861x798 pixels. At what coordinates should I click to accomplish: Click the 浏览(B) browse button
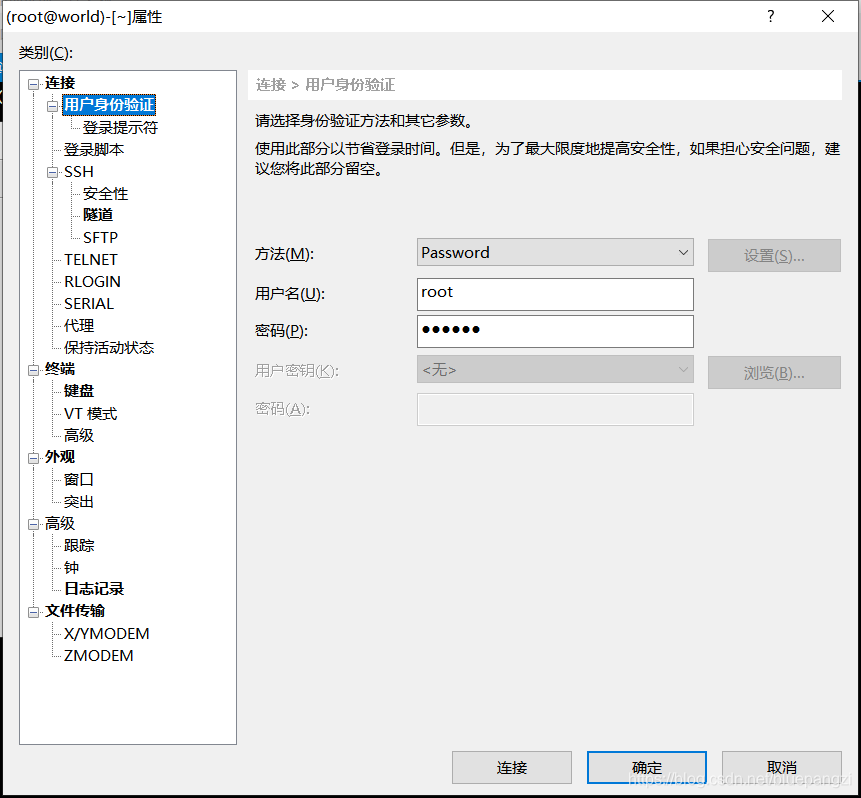tap(775, 372)
